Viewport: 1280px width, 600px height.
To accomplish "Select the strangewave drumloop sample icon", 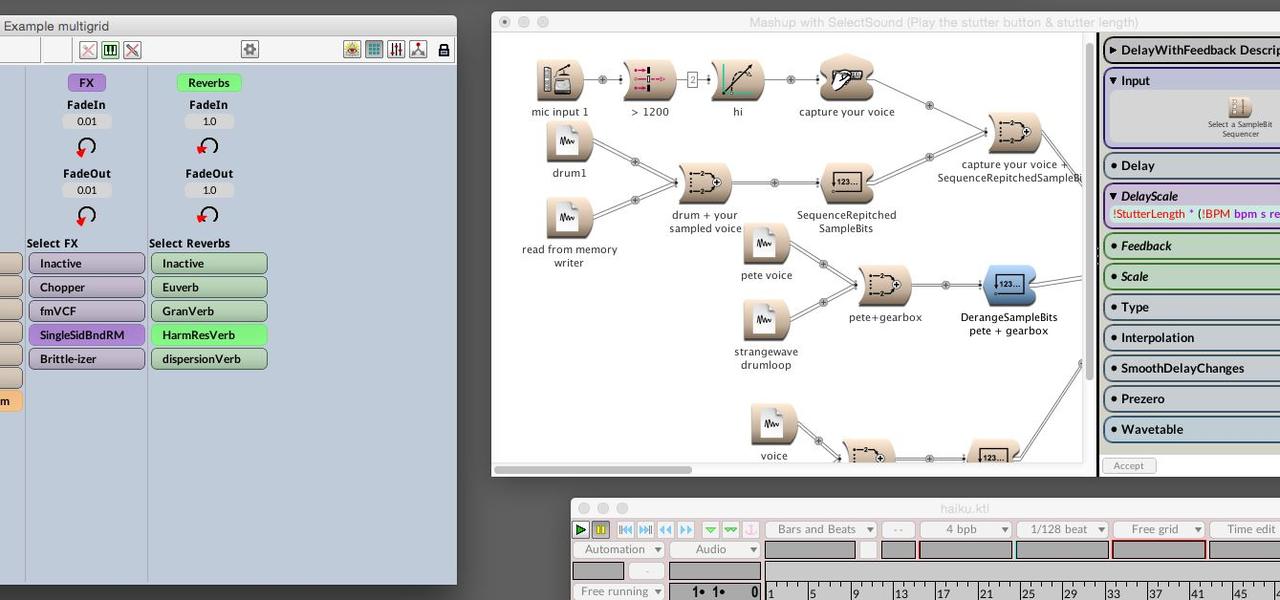I will point(766,320).
